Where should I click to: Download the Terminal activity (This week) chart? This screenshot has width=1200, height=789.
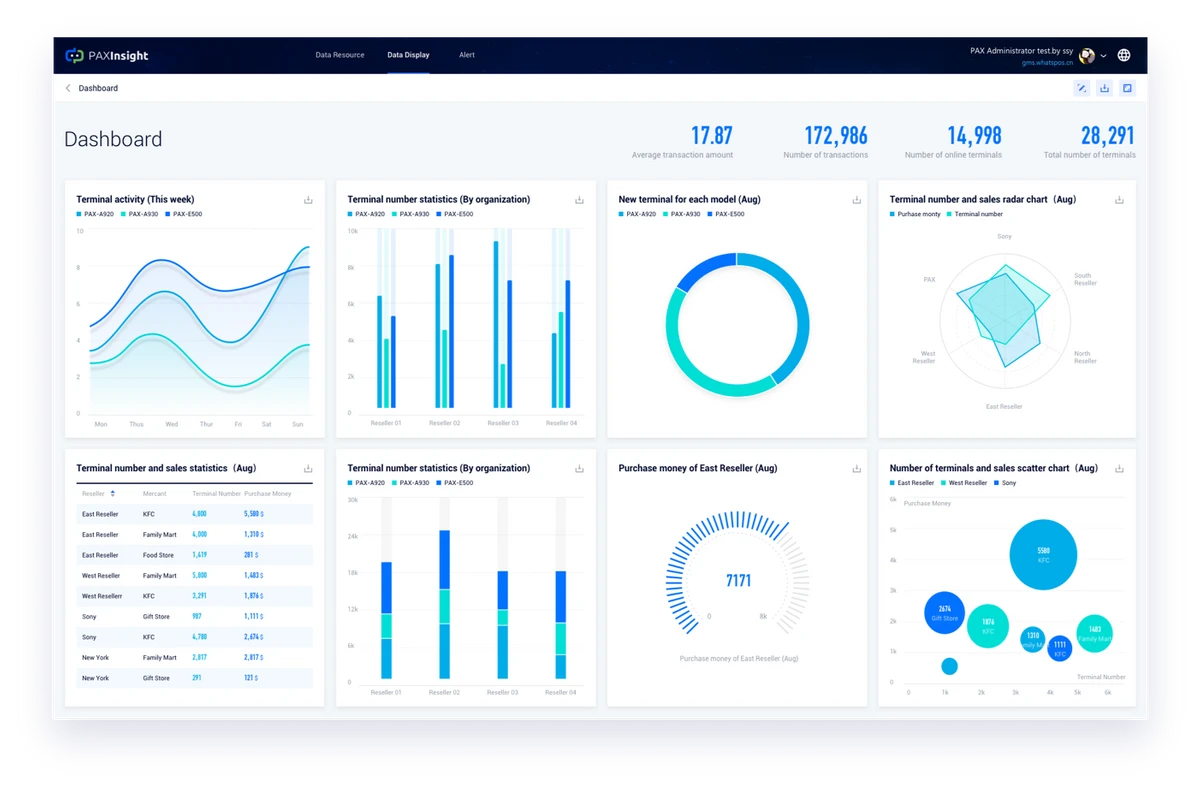coord(308,200)
